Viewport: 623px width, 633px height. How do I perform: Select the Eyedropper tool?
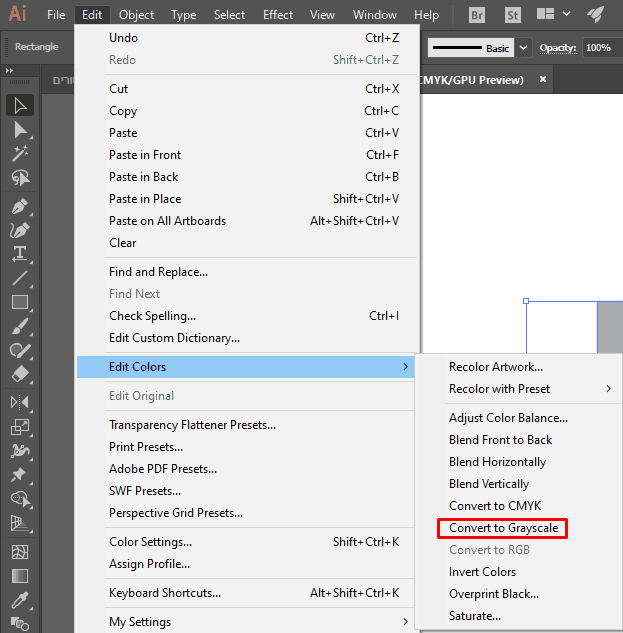[20, 600]
